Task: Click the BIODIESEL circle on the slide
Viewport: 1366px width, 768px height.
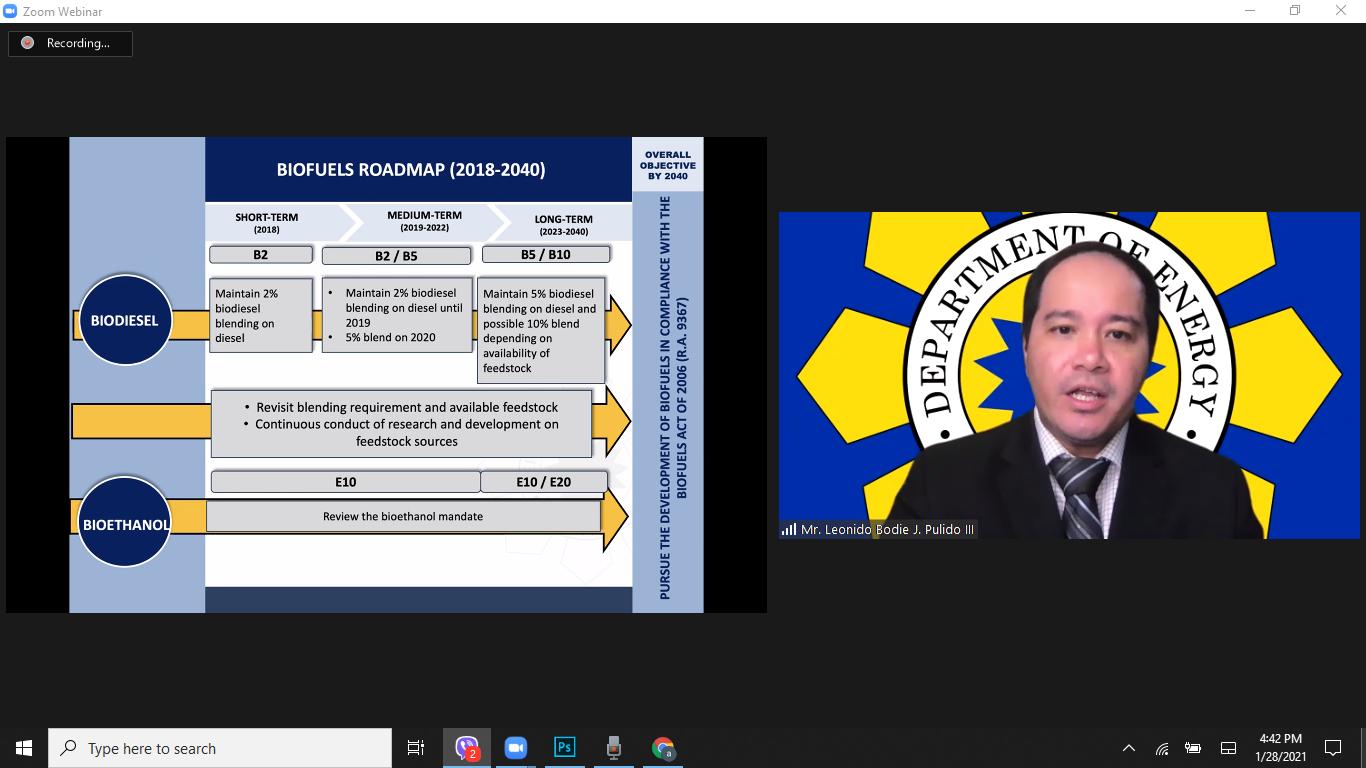Action: pyautogui.click(x=125, y=320)
